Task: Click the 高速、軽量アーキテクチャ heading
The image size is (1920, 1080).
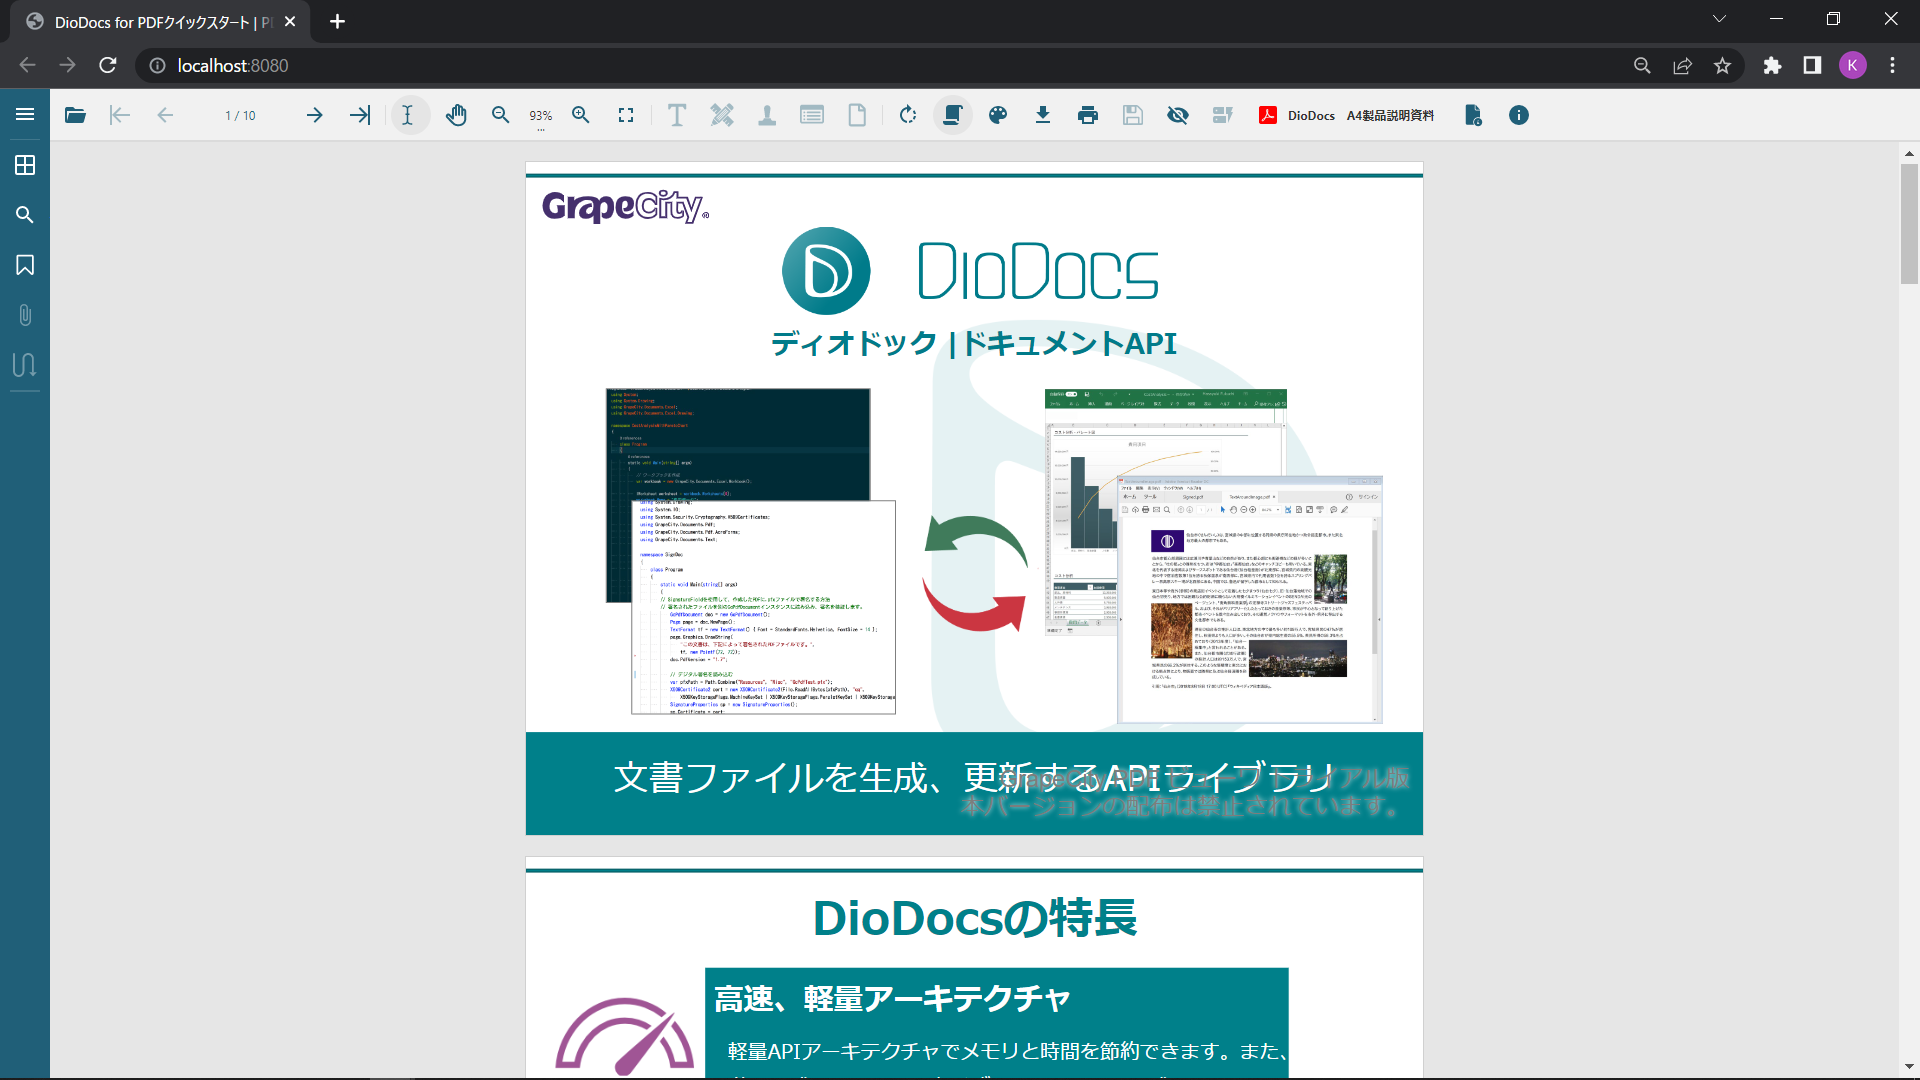Action: pos(892,998)
